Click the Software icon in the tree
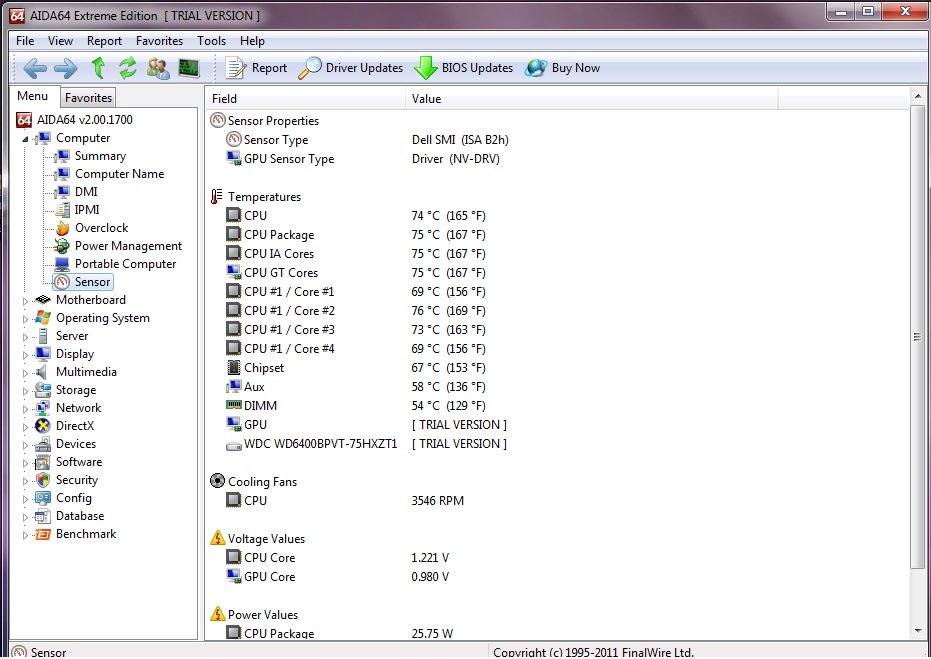Screen dimensions: 931x659 43,462
